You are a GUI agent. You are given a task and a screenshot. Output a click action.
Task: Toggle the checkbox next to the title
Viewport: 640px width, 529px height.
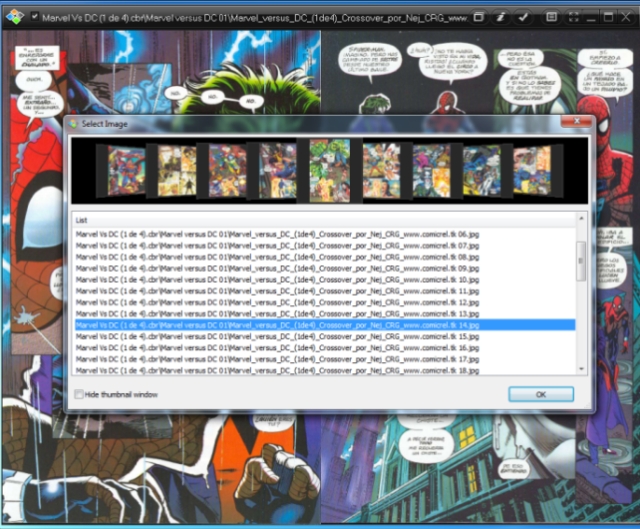[x=35, y=16]
